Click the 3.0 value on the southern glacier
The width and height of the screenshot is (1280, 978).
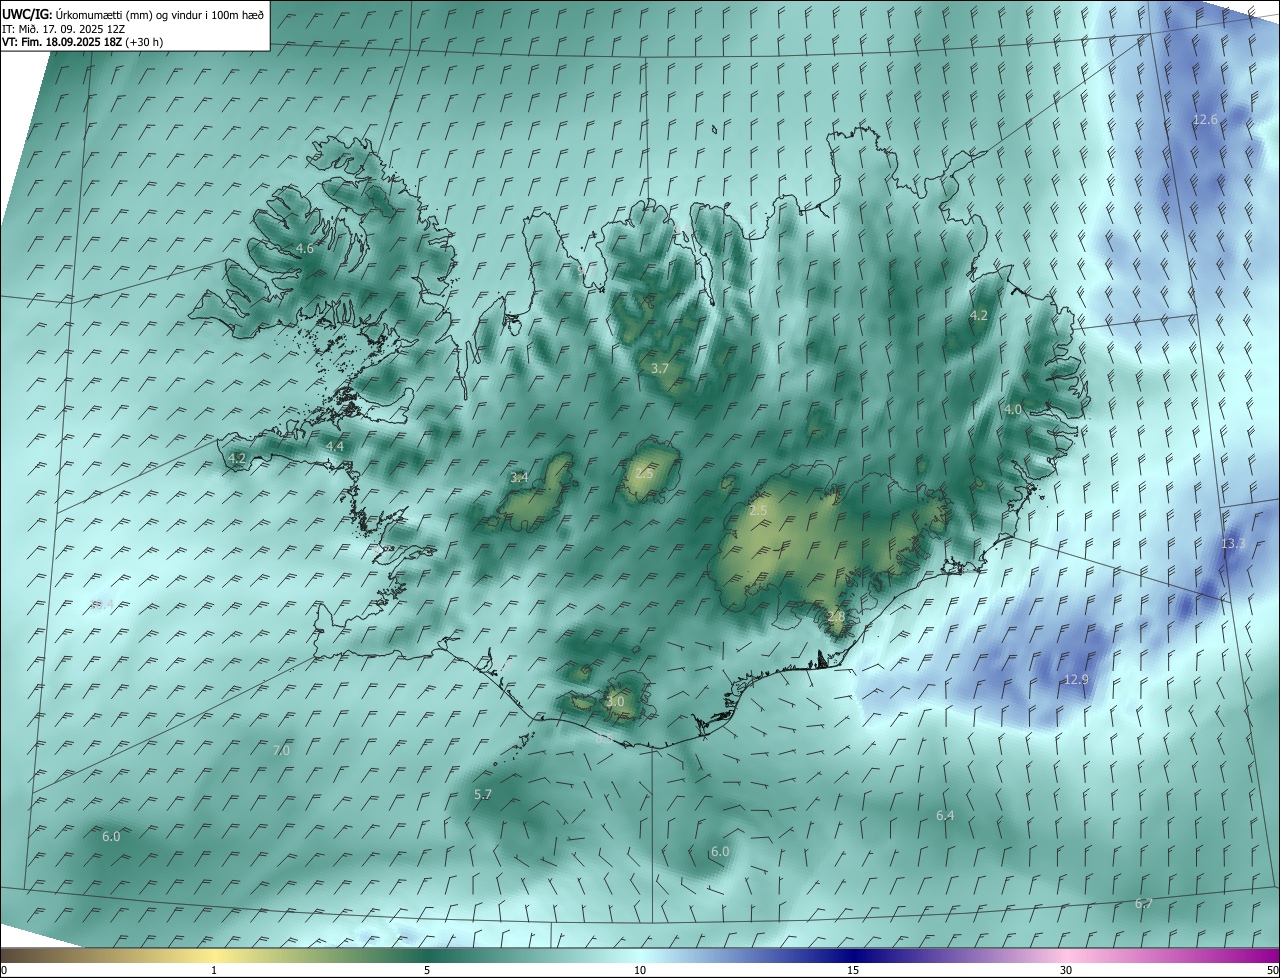[x=615, y=703]
